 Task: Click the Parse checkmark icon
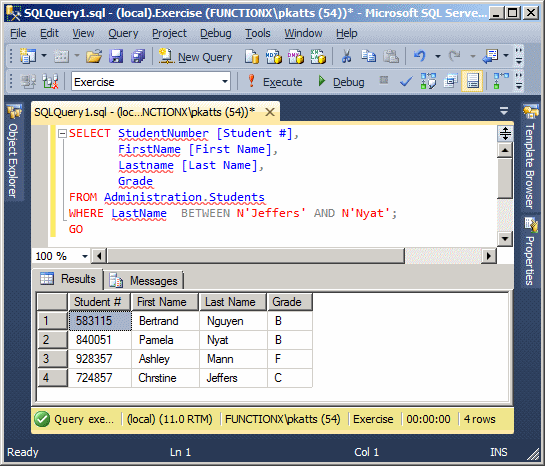point(406,82)
